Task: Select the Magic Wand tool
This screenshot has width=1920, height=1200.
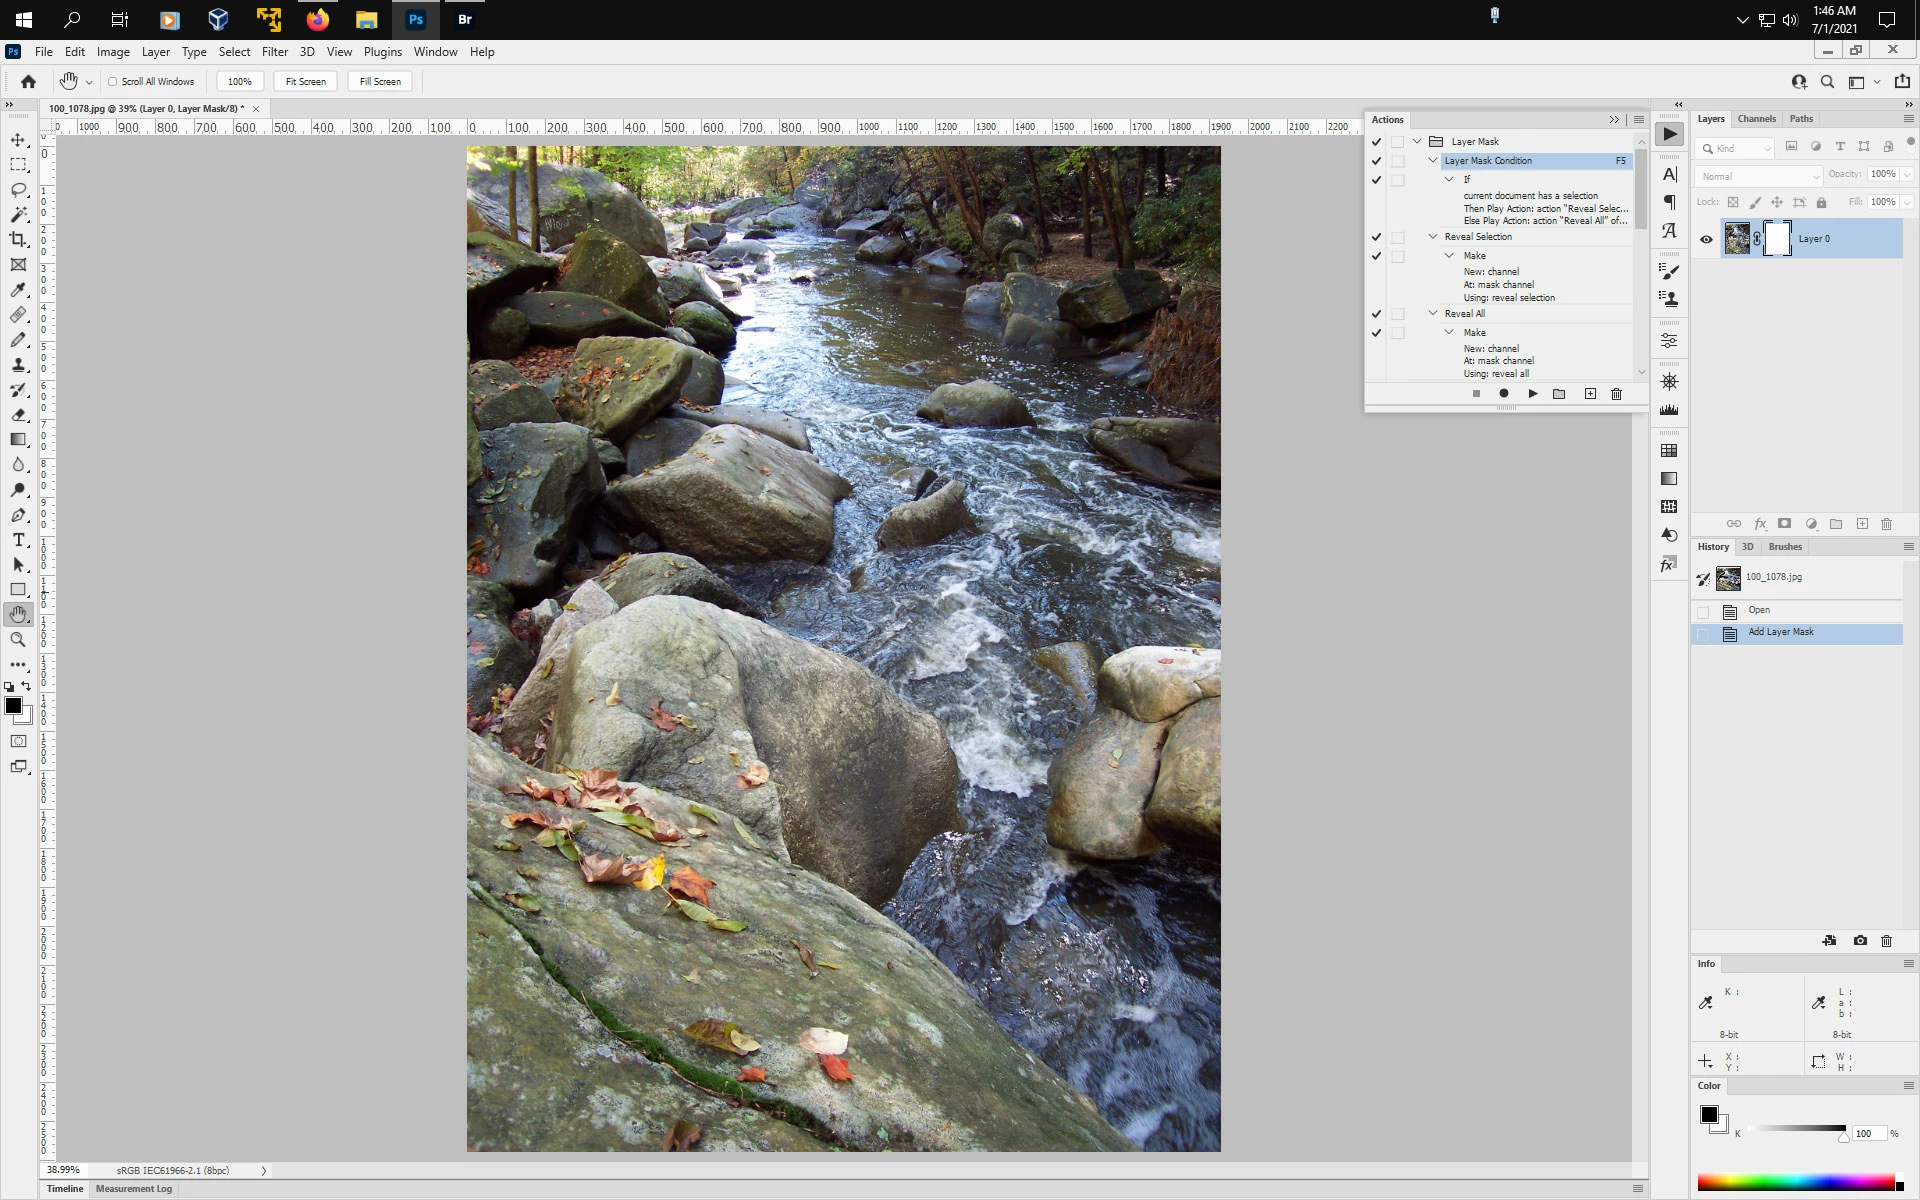Action: [18, 215]
